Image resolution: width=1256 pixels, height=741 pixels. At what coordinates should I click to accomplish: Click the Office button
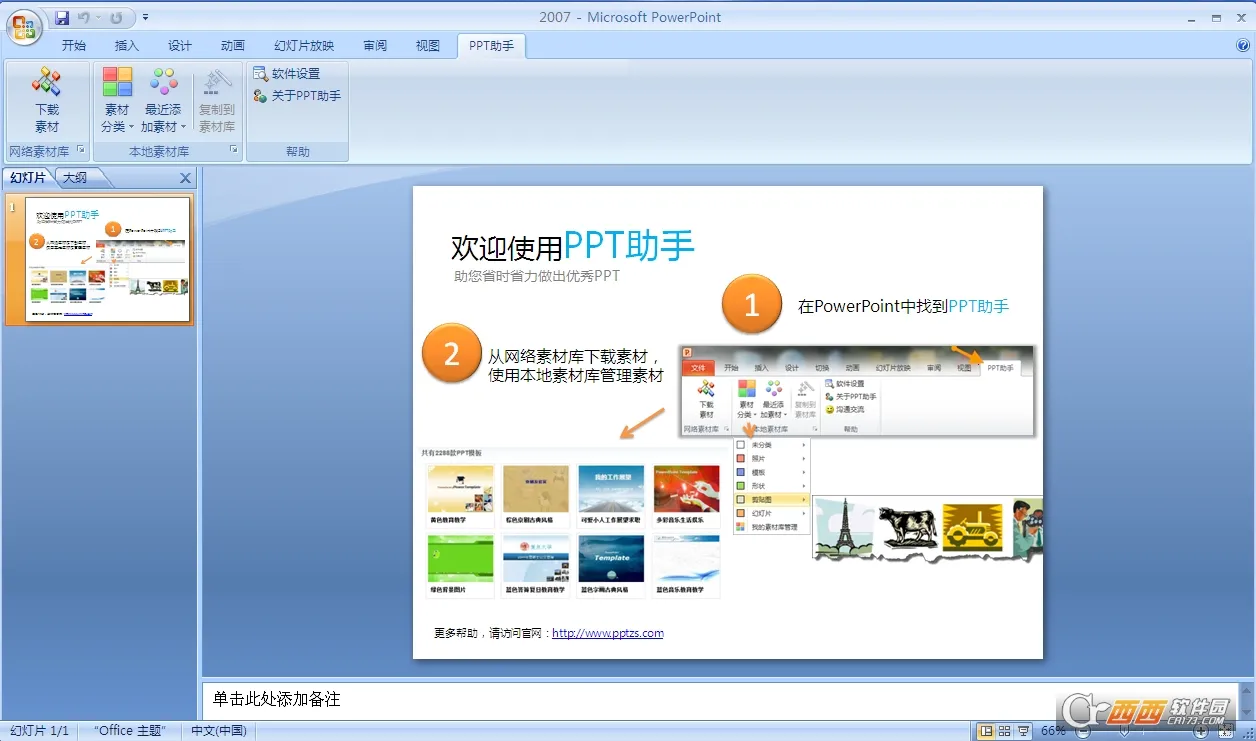[22, 28]
